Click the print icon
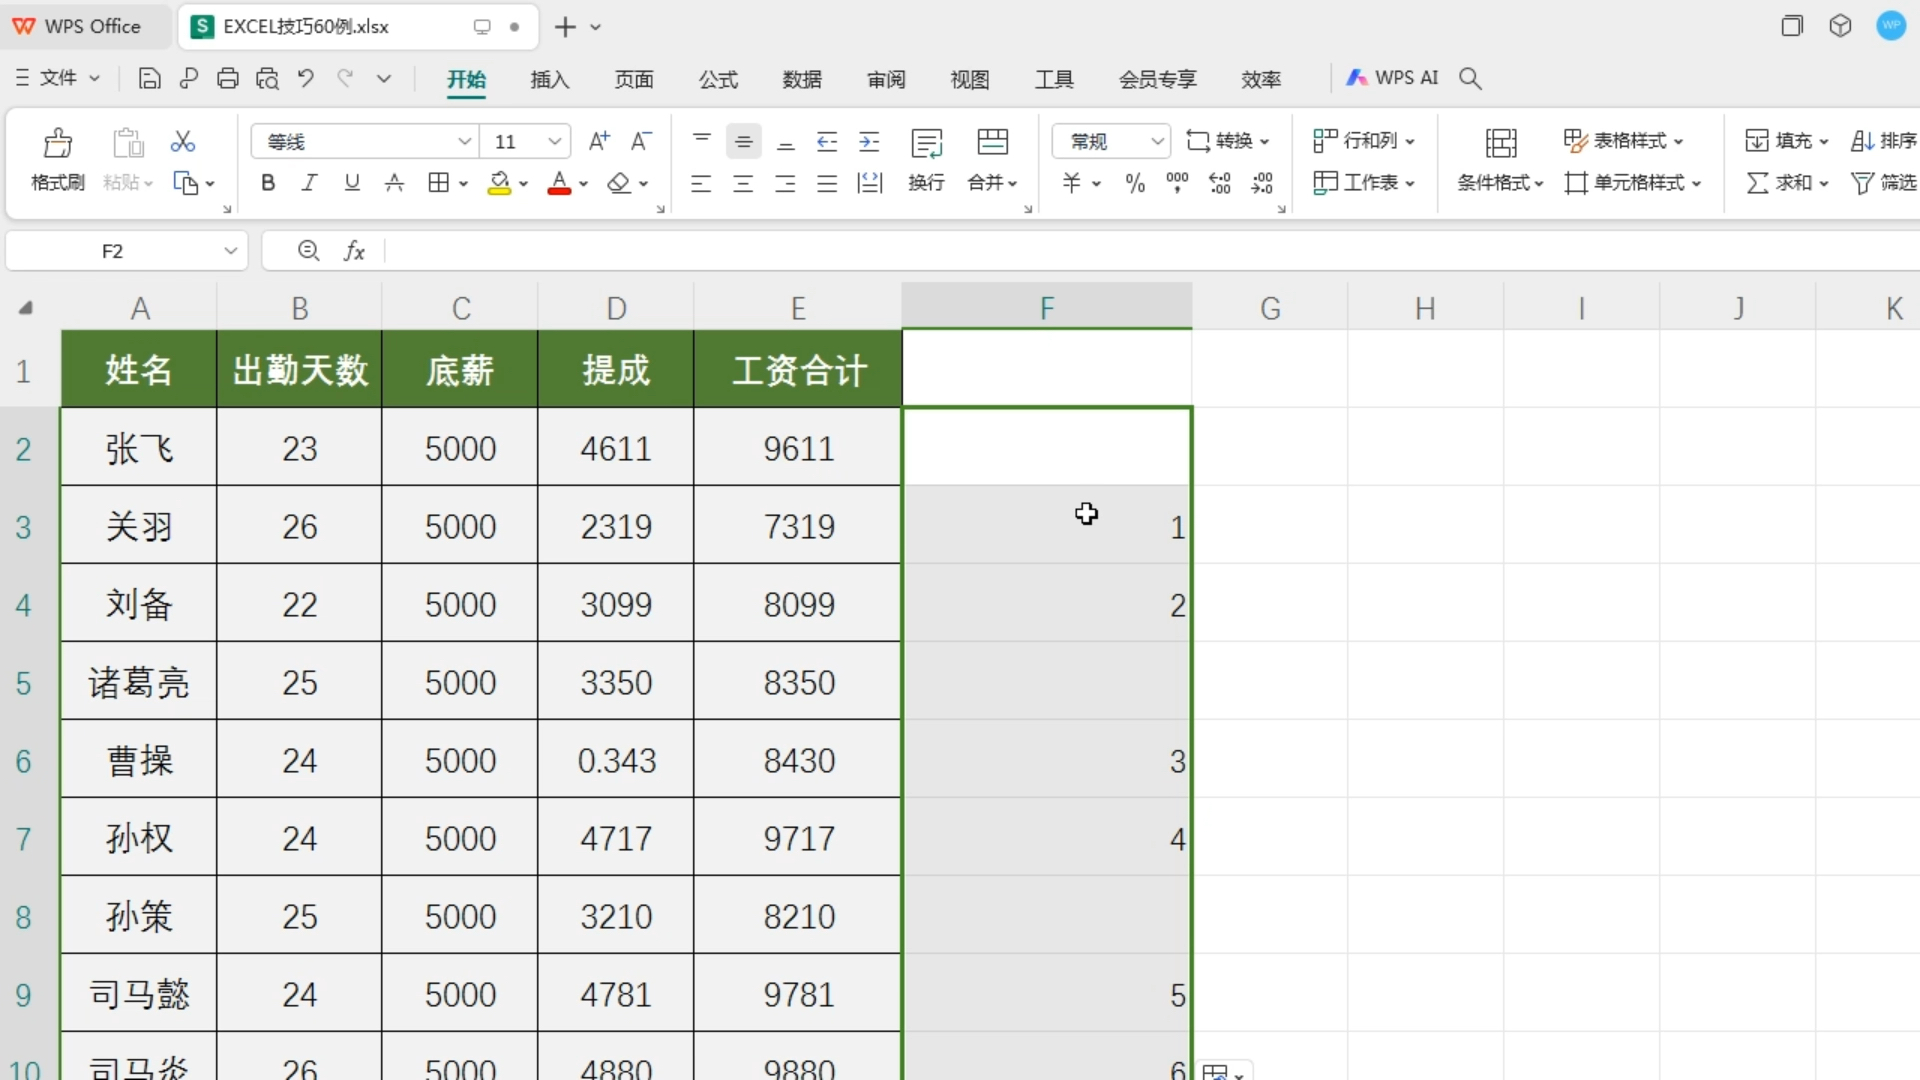 [x=228, y=78]
